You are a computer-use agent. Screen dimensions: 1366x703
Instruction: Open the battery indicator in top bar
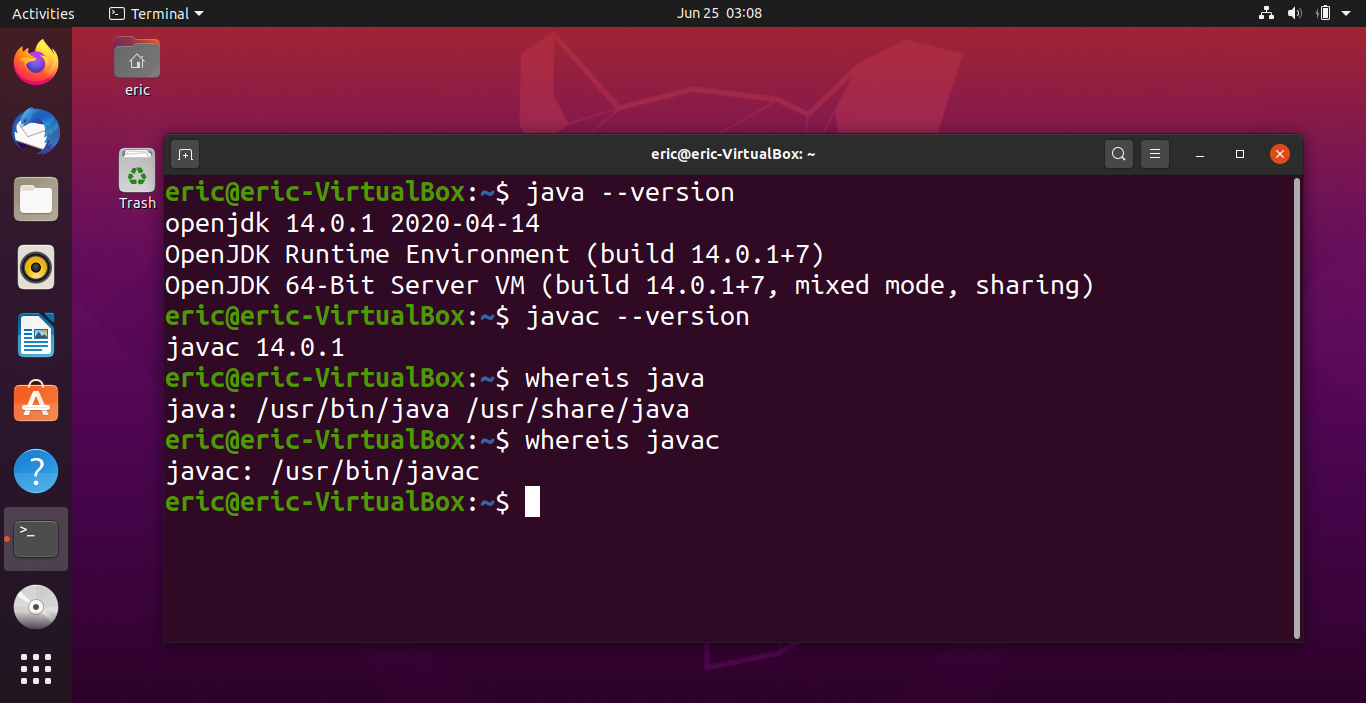coord(1324,13)
